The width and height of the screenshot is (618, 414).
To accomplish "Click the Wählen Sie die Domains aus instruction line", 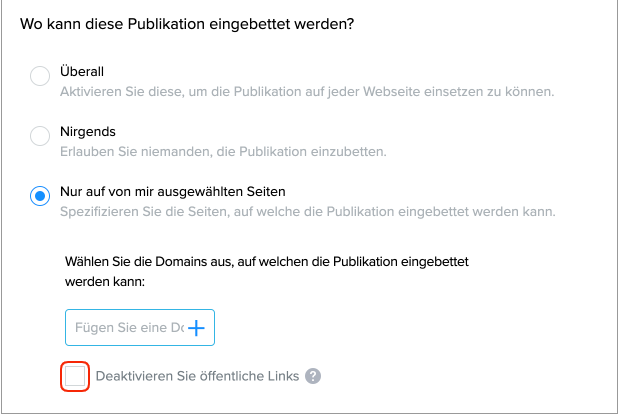I will point(267,261).
